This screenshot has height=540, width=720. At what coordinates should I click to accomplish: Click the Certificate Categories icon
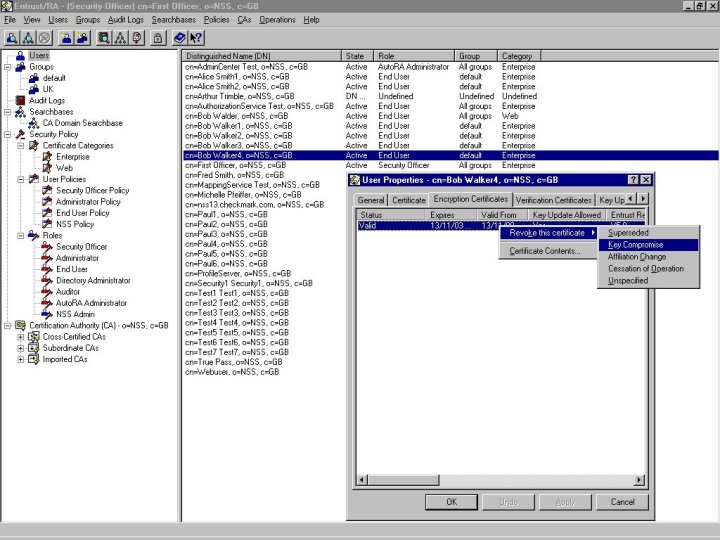pyautogui.click(x=34, y=146)
